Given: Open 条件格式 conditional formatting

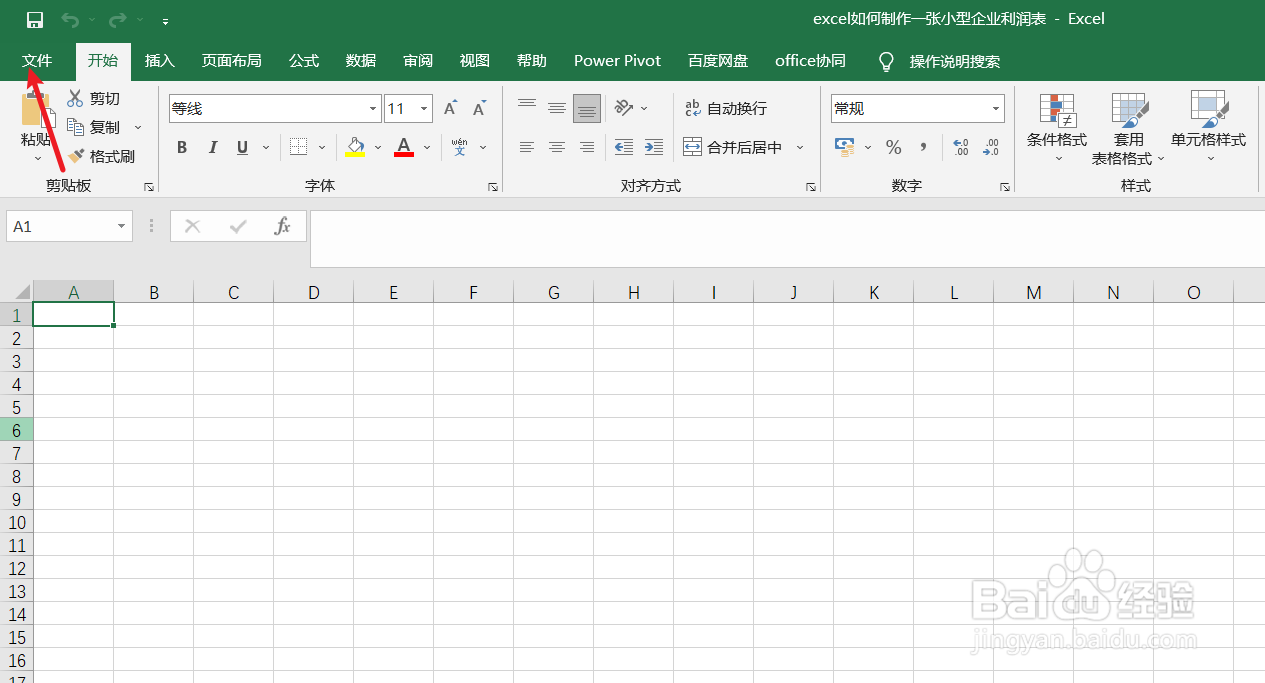Looking at the screenshot, I should pyautogui.click(x=1057, y=129).
